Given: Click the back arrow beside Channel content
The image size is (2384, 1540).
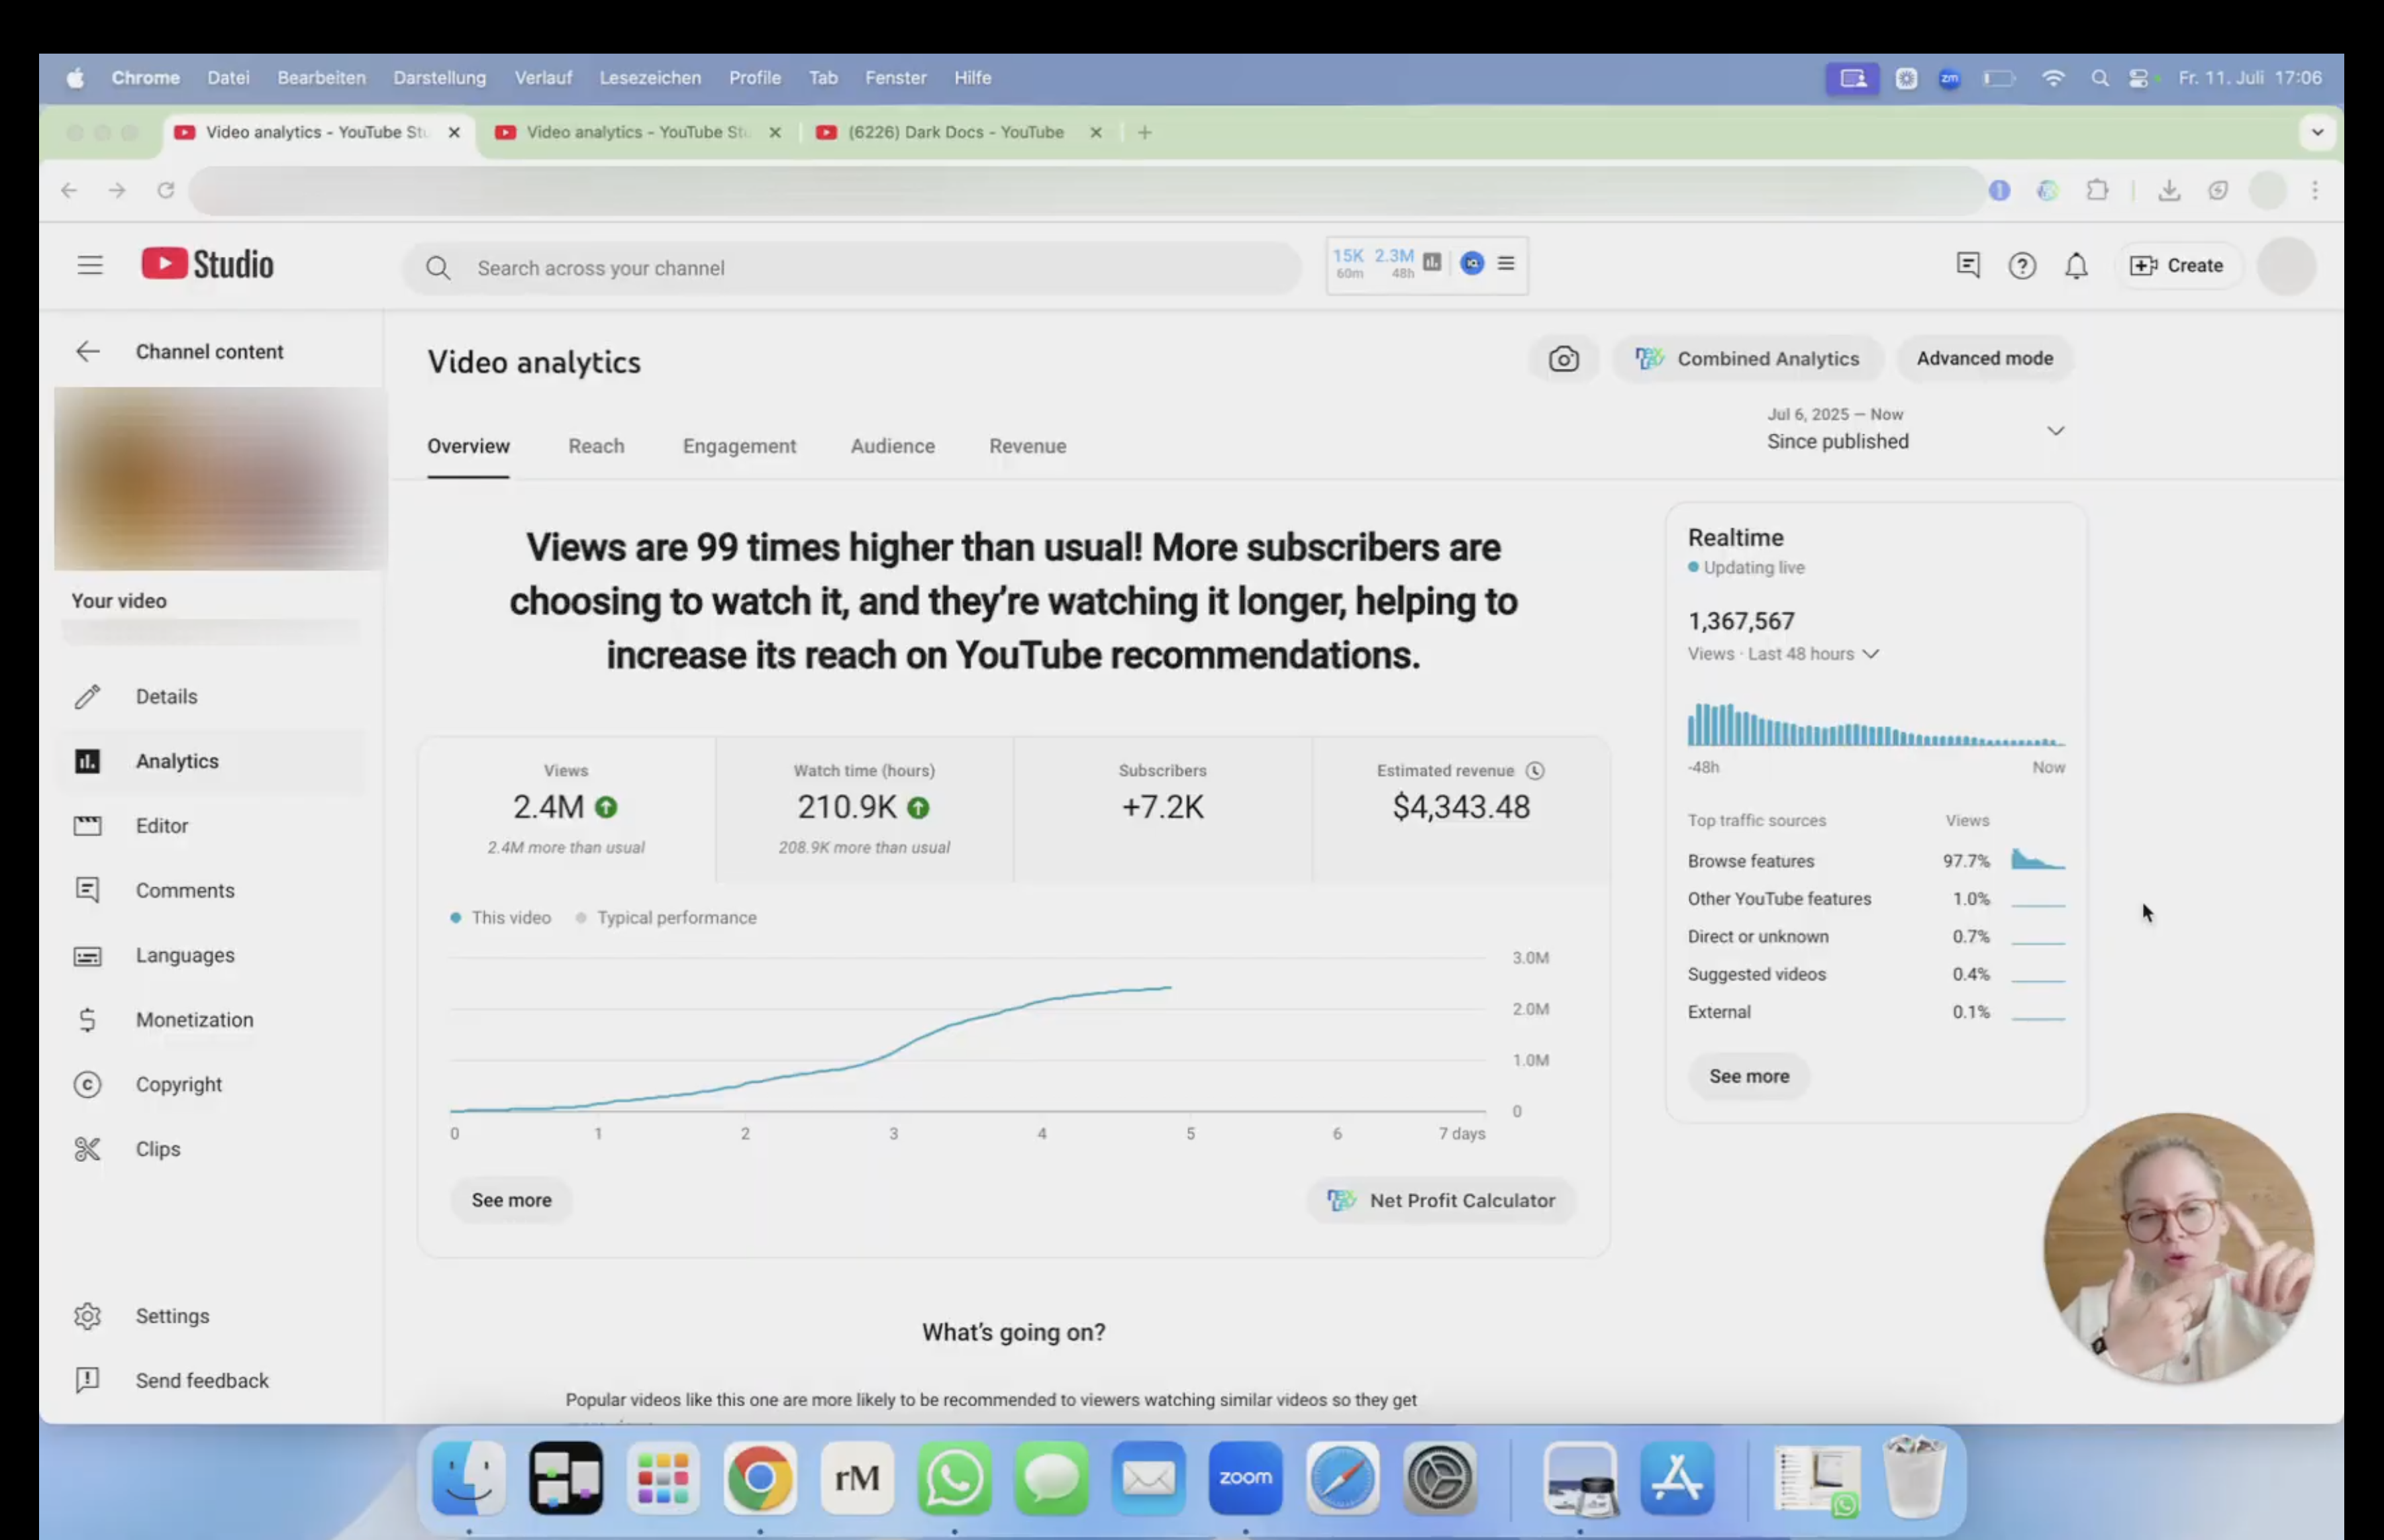Looking at the screenshot, I should coord(88,351).
